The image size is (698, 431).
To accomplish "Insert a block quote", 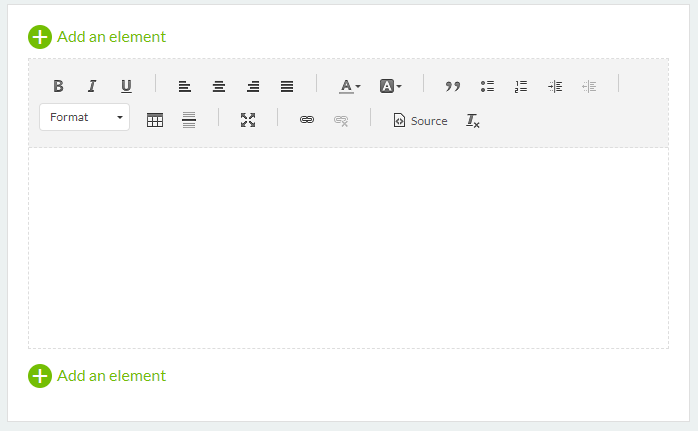I will point(453,86).
